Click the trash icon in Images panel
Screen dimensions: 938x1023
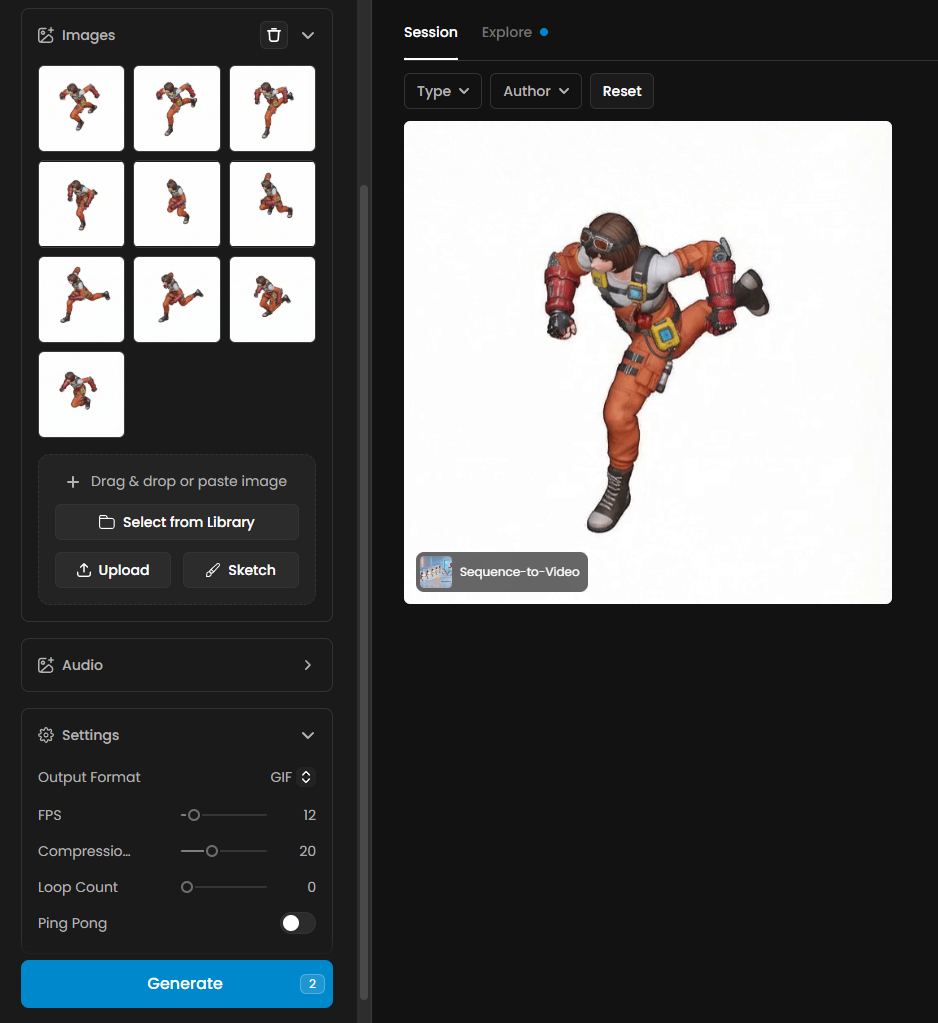click(x=274, y=35)
